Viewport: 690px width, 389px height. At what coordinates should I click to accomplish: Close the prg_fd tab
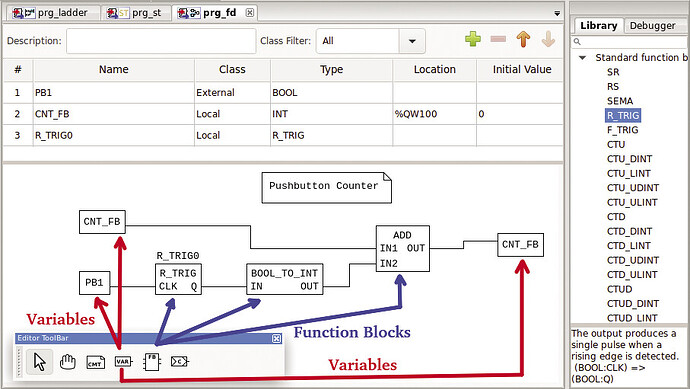[250, 13]
